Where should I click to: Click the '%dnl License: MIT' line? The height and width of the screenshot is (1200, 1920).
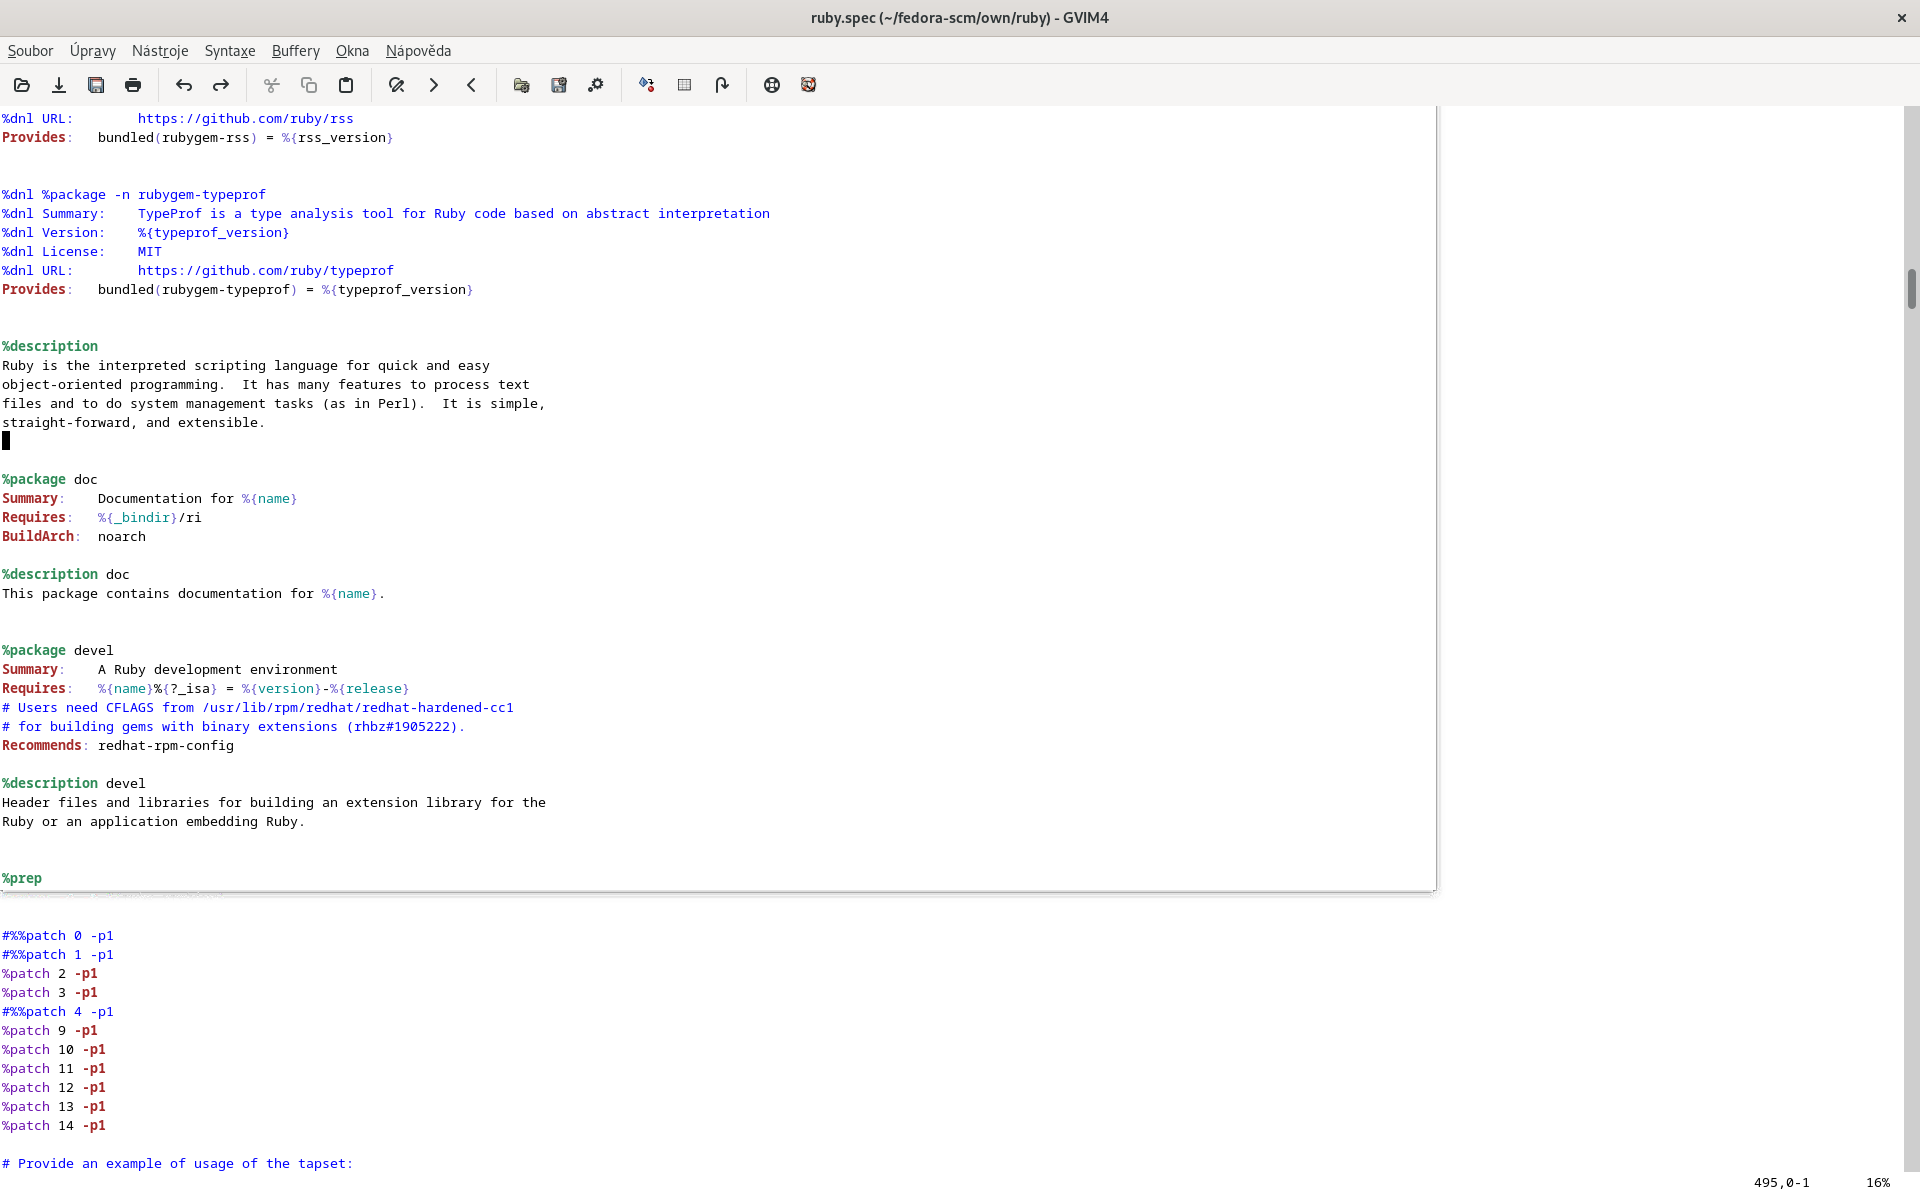[x=82, y=251]
